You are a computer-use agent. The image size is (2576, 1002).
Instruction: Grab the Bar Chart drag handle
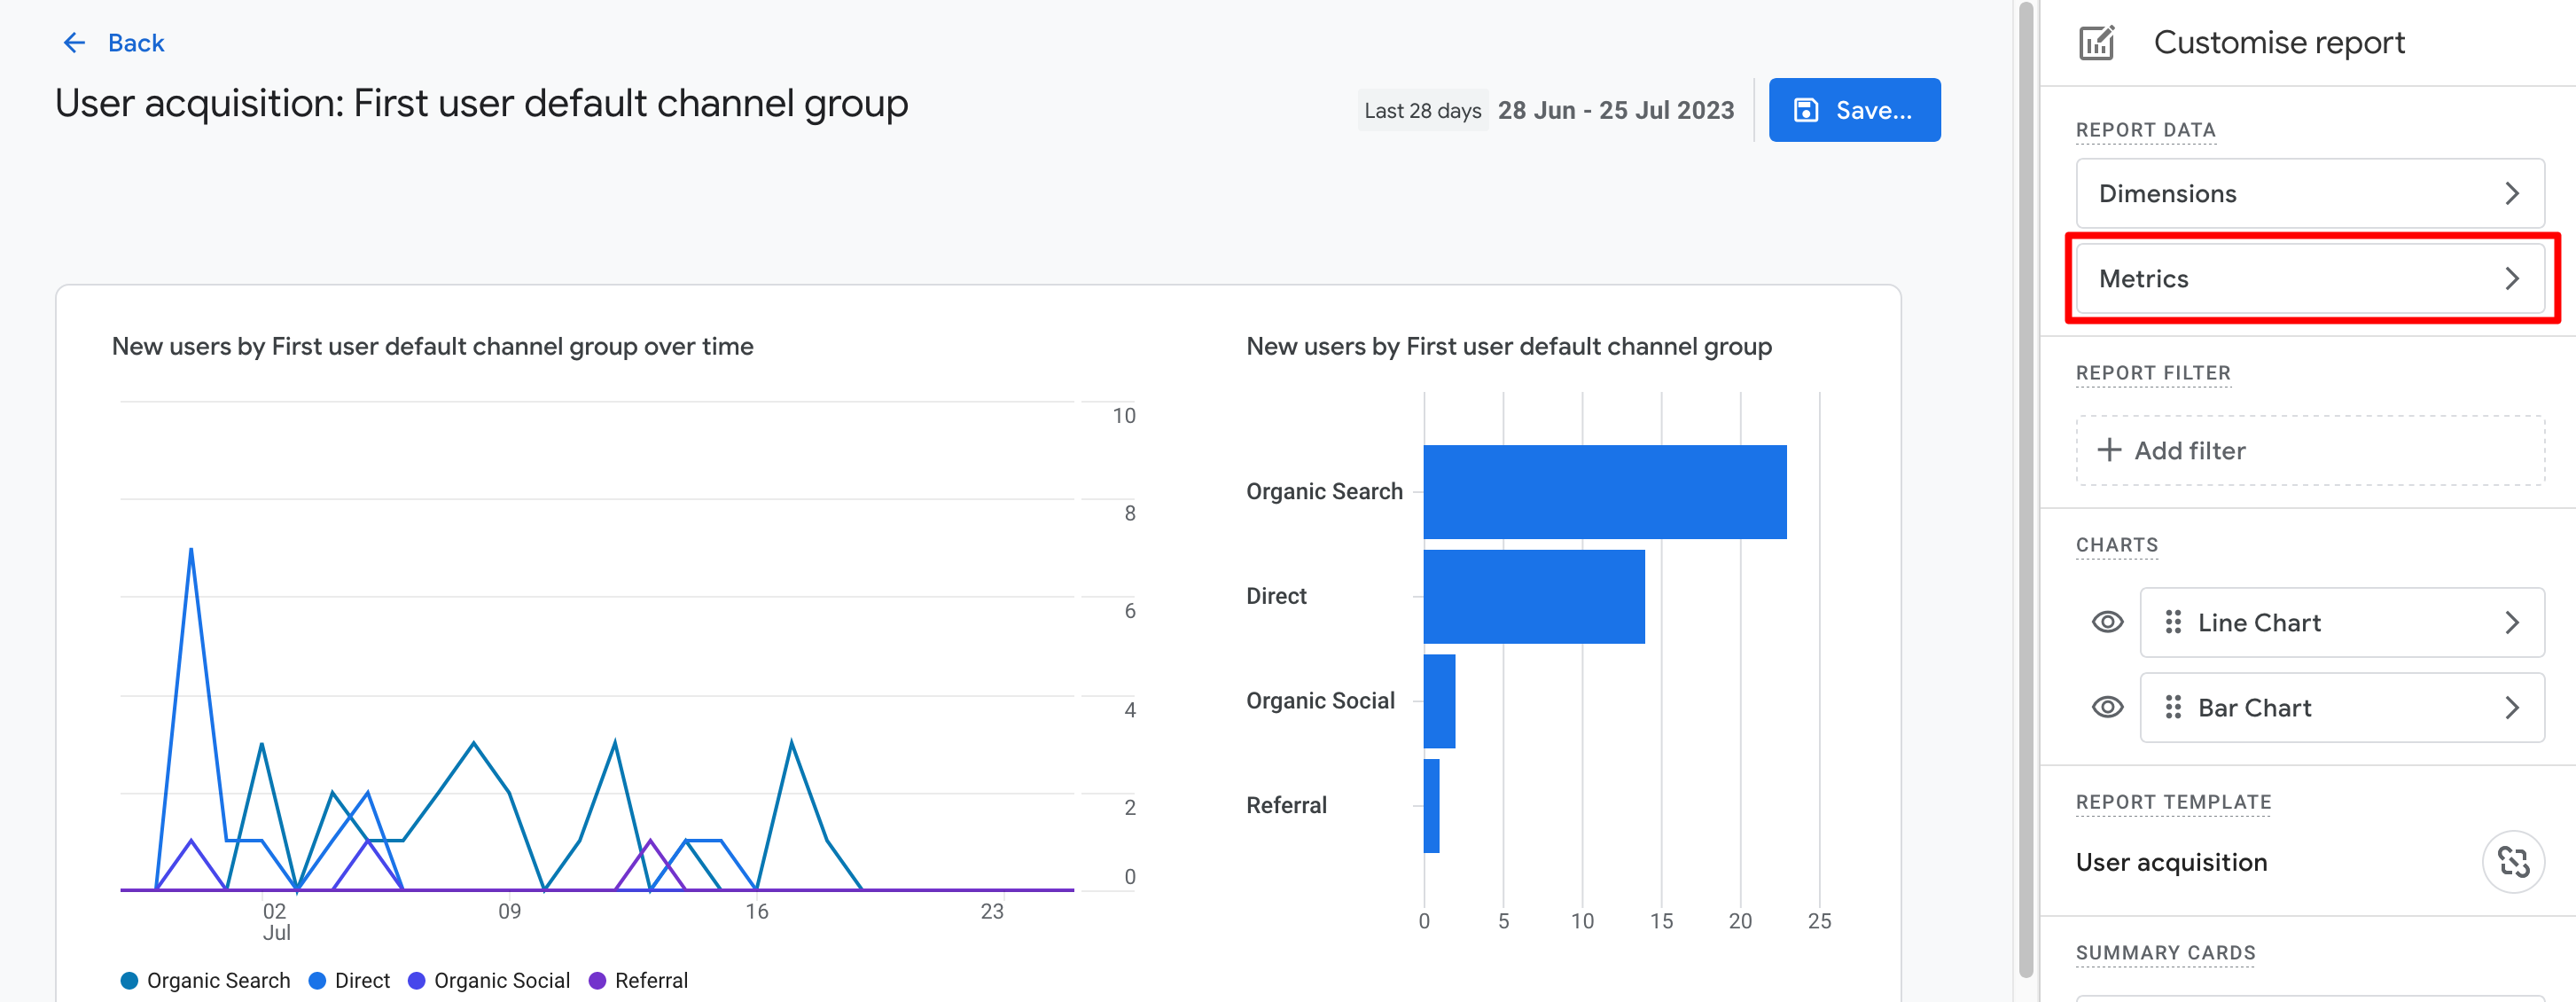coord(2173,707)
